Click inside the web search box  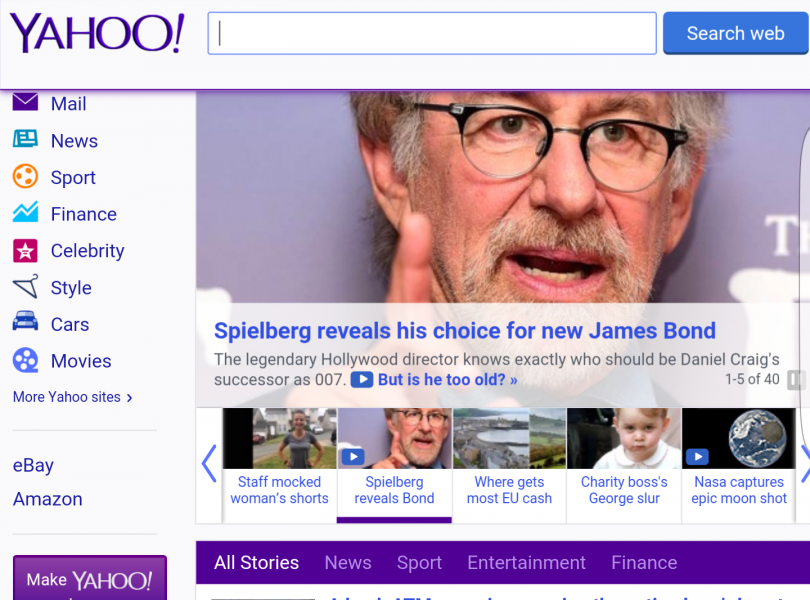432,34
